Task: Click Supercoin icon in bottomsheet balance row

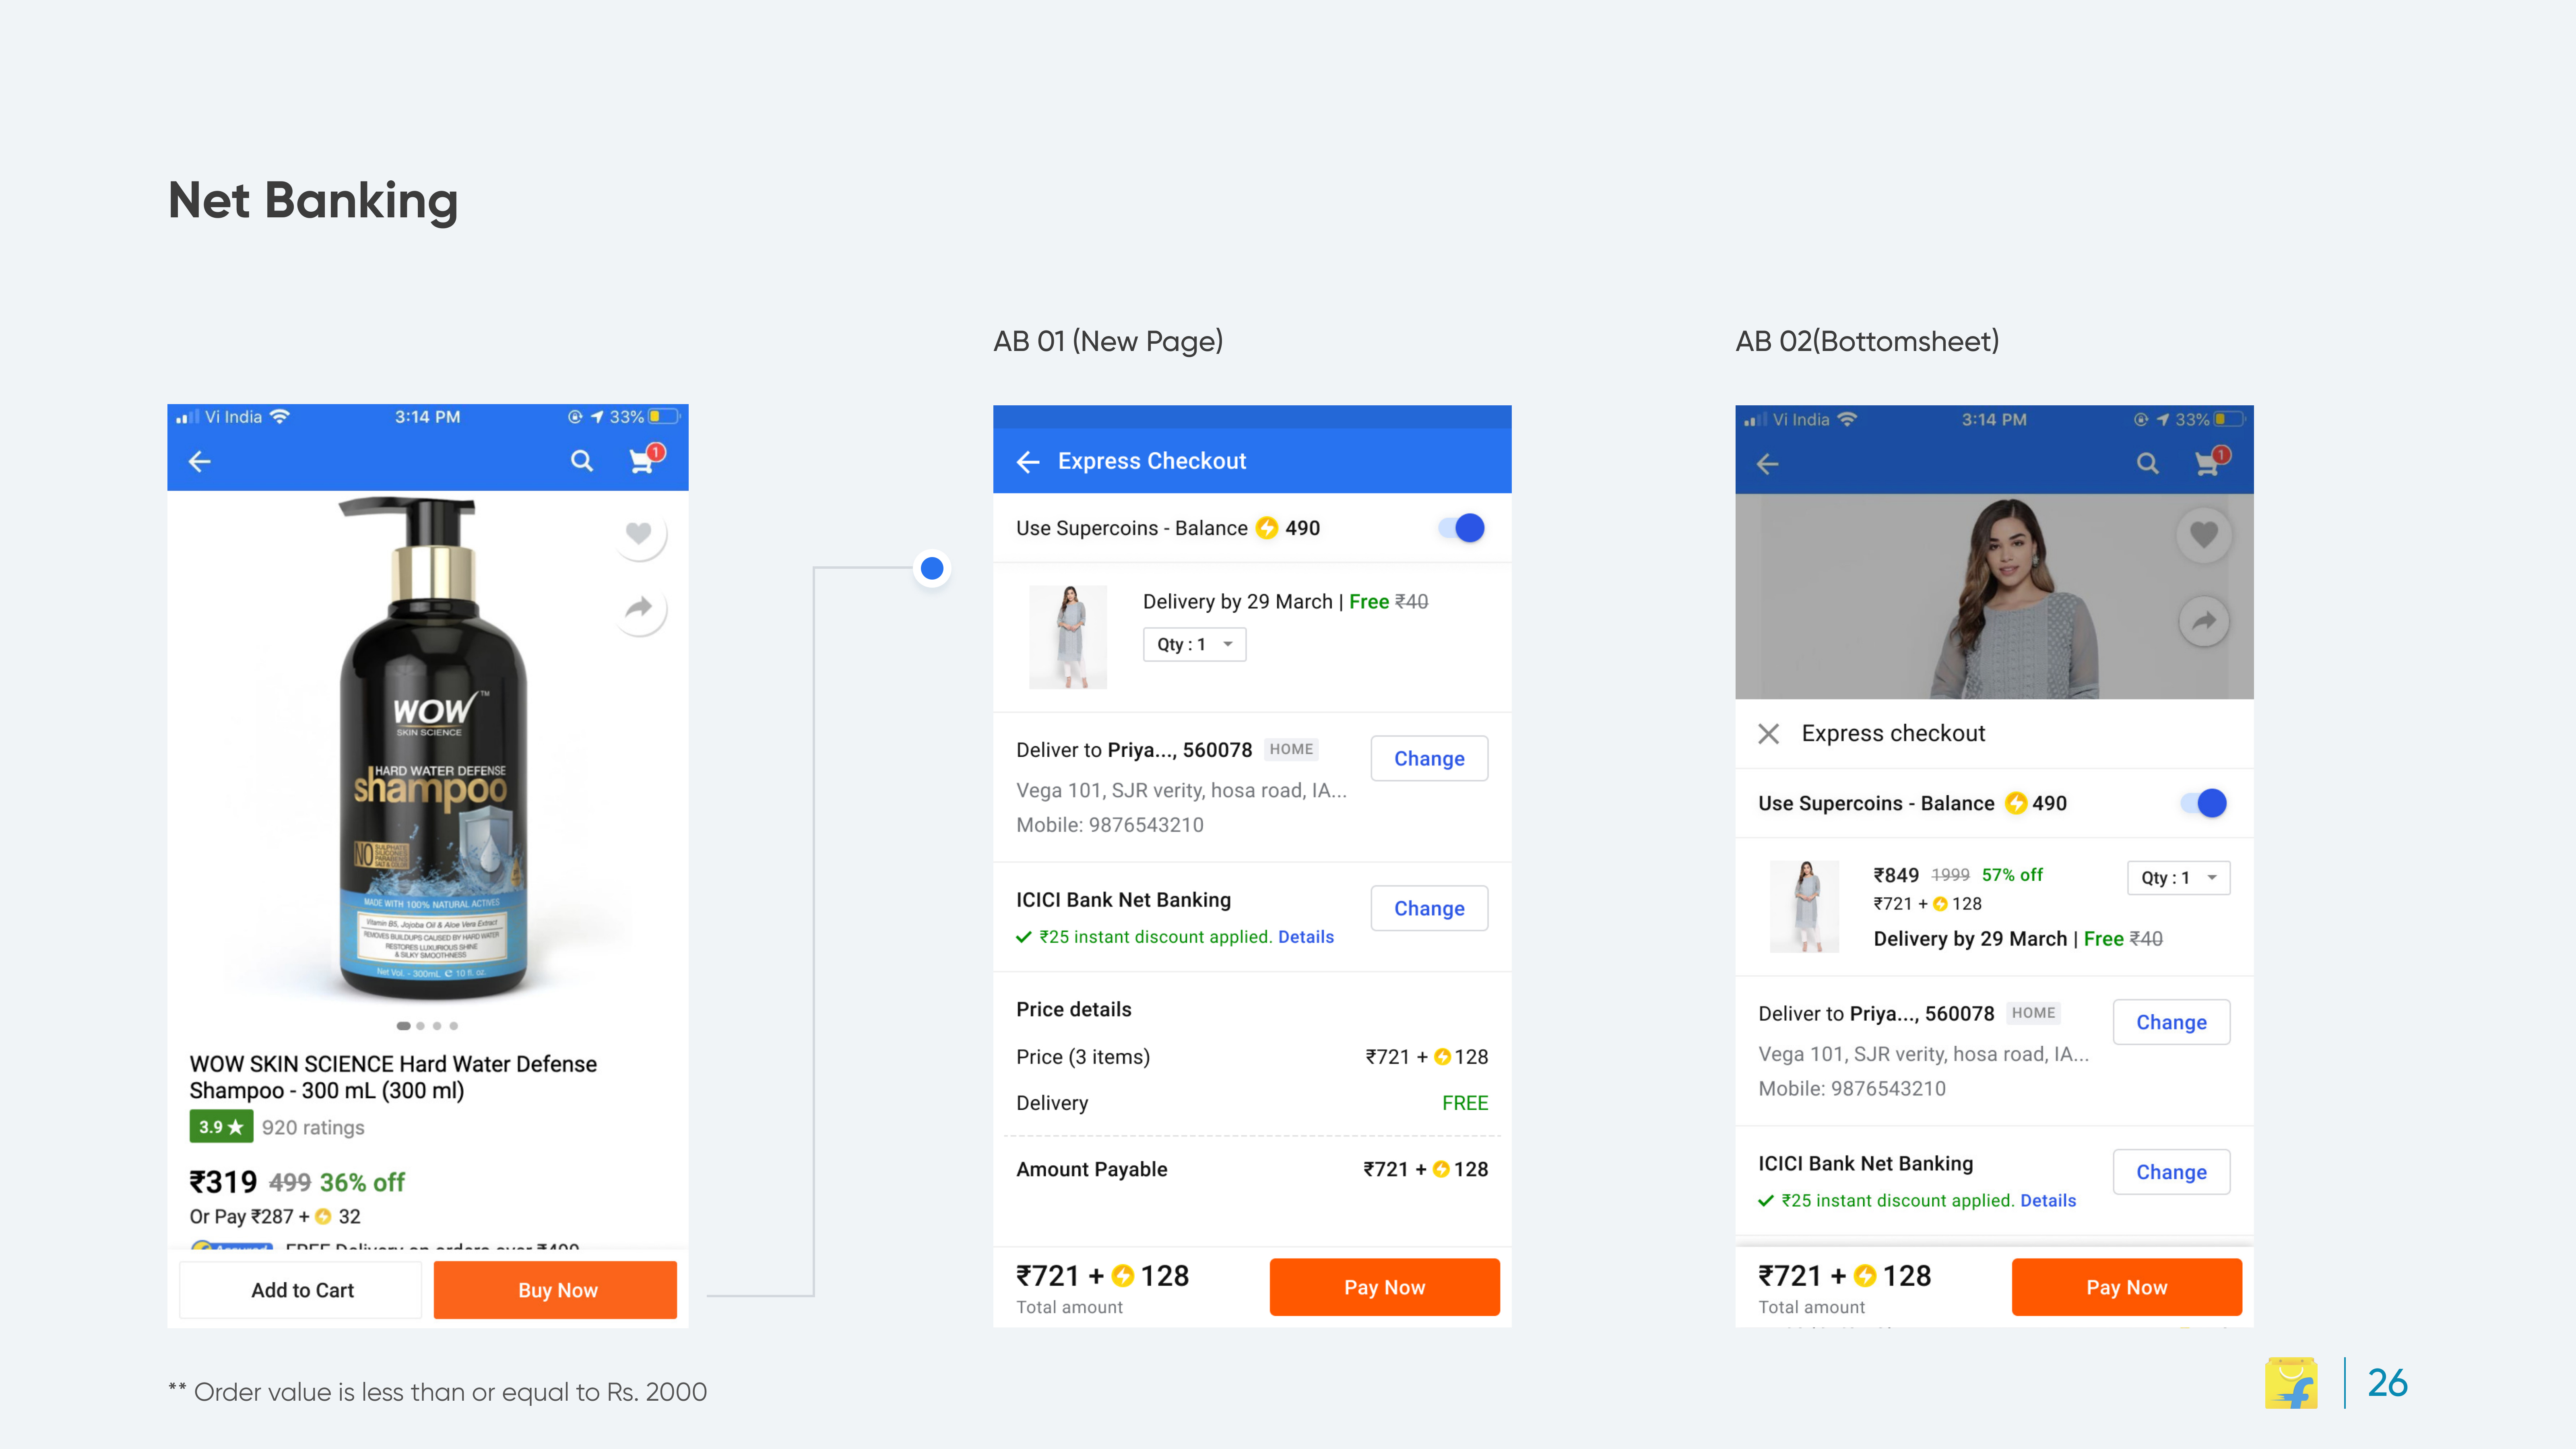Action: 2016,803
